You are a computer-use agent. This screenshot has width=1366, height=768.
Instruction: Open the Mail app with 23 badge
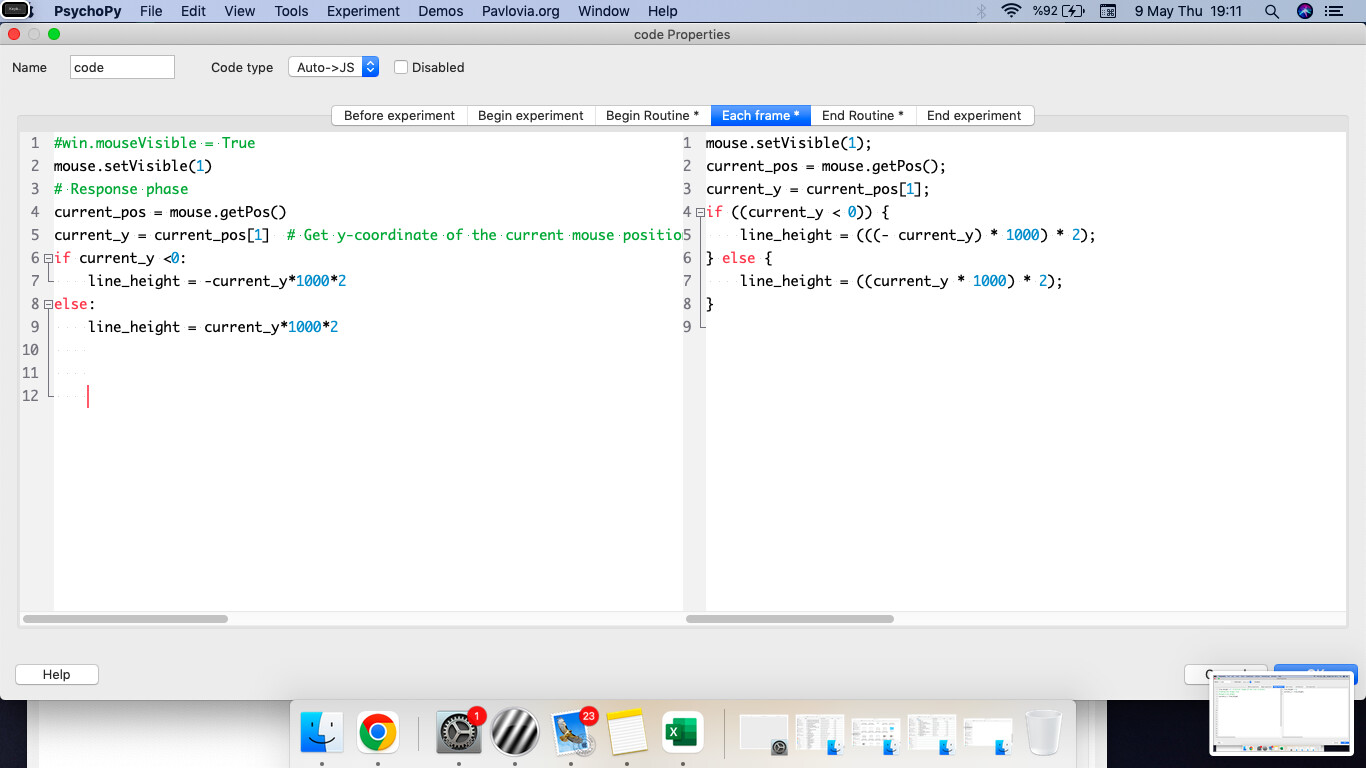pos(571,734)
